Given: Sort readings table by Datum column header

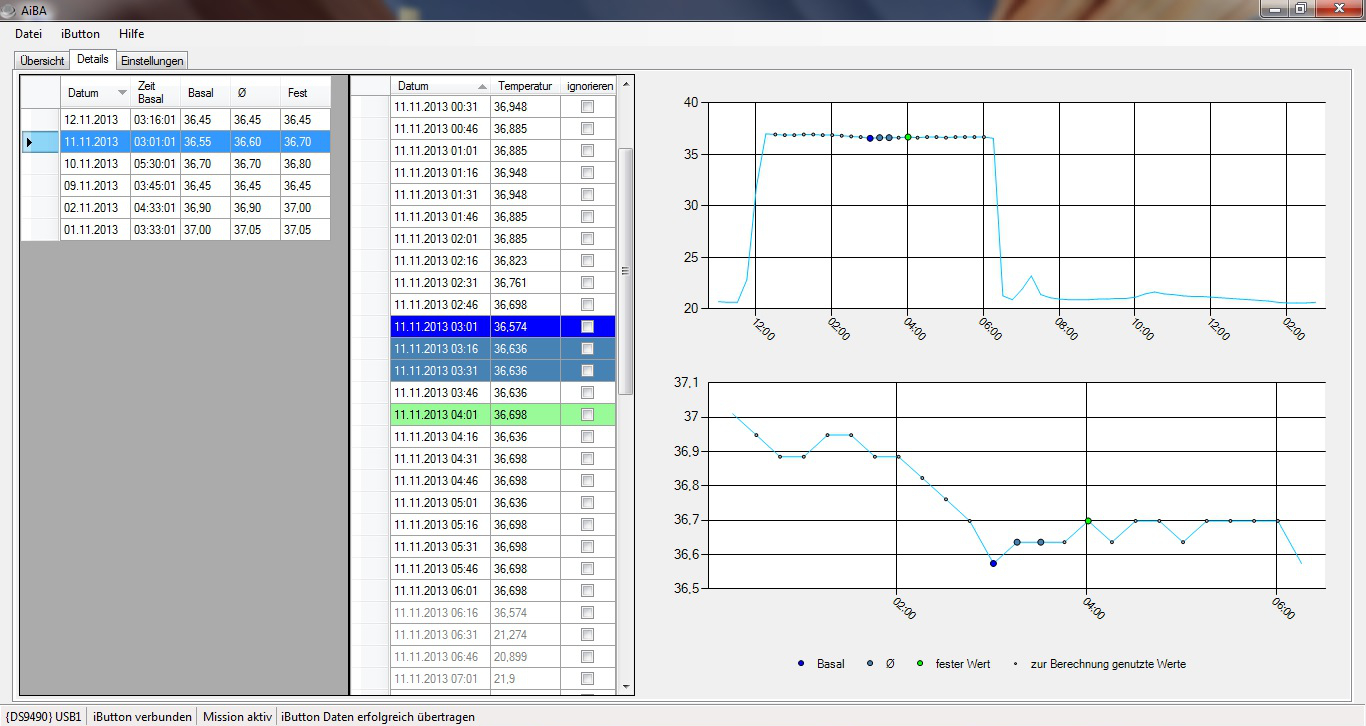Looking at the screenshot, I should 442,86.
